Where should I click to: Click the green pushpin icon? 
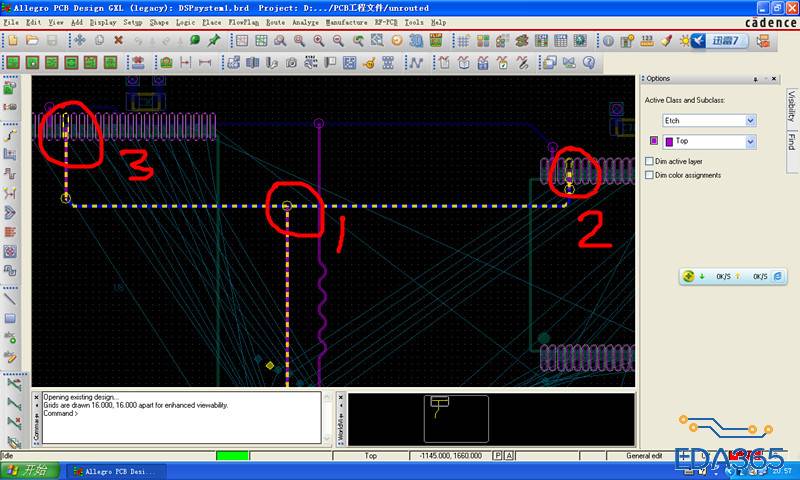(214, 40)
